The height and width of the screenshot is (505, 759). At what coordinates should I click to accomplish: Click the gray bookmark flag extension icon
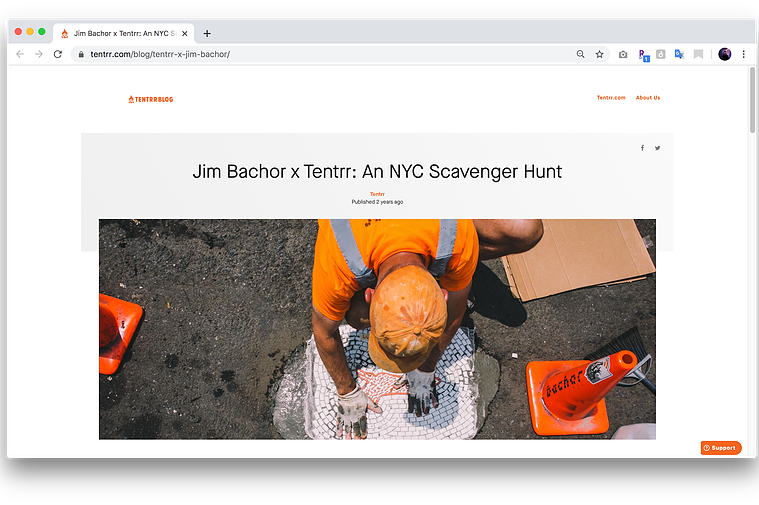[x=698, y=54]
